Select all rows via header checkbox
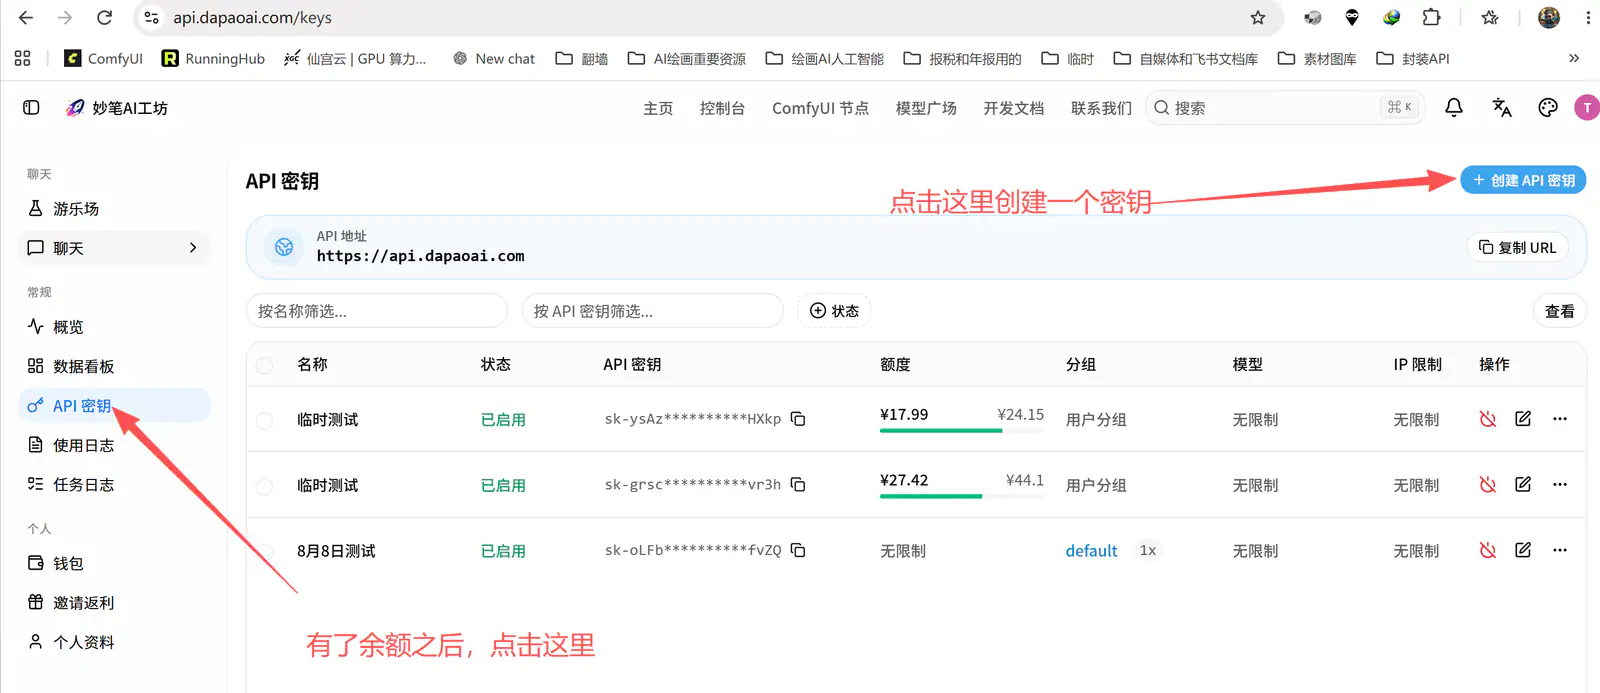Screen dimensions: 1600x693 click(264, 365)
